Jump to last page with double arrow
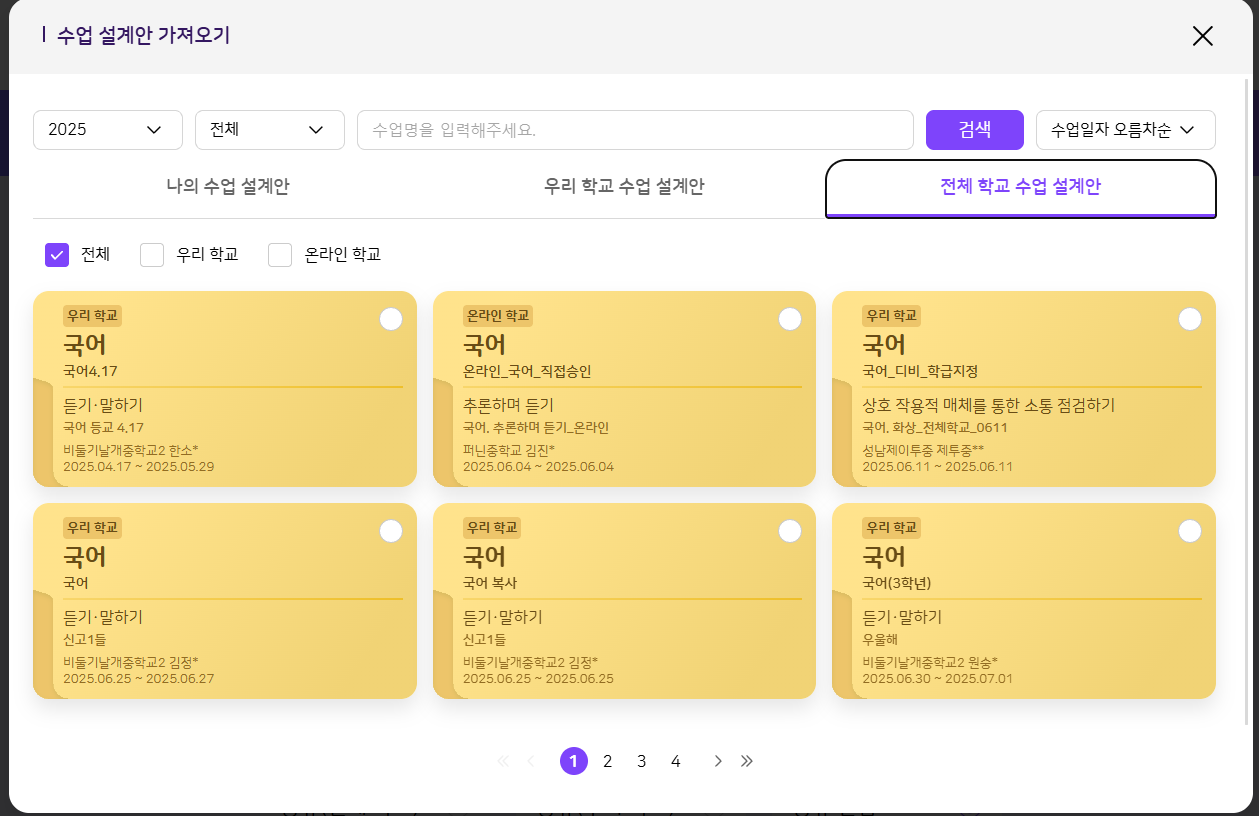 747,761
